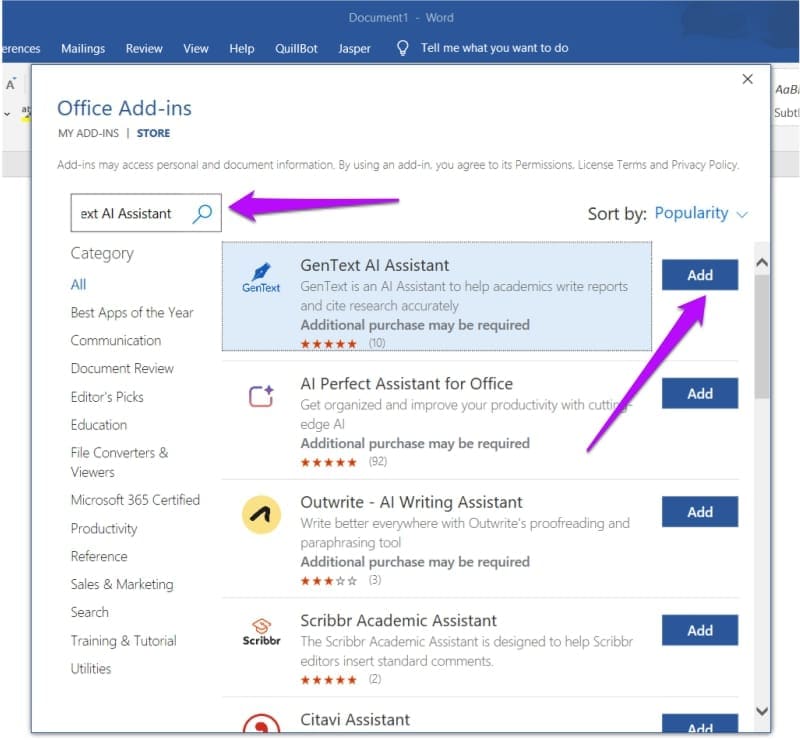
Task: Click the lightbulb Tell me icon
Action: [x=403, y=48]
